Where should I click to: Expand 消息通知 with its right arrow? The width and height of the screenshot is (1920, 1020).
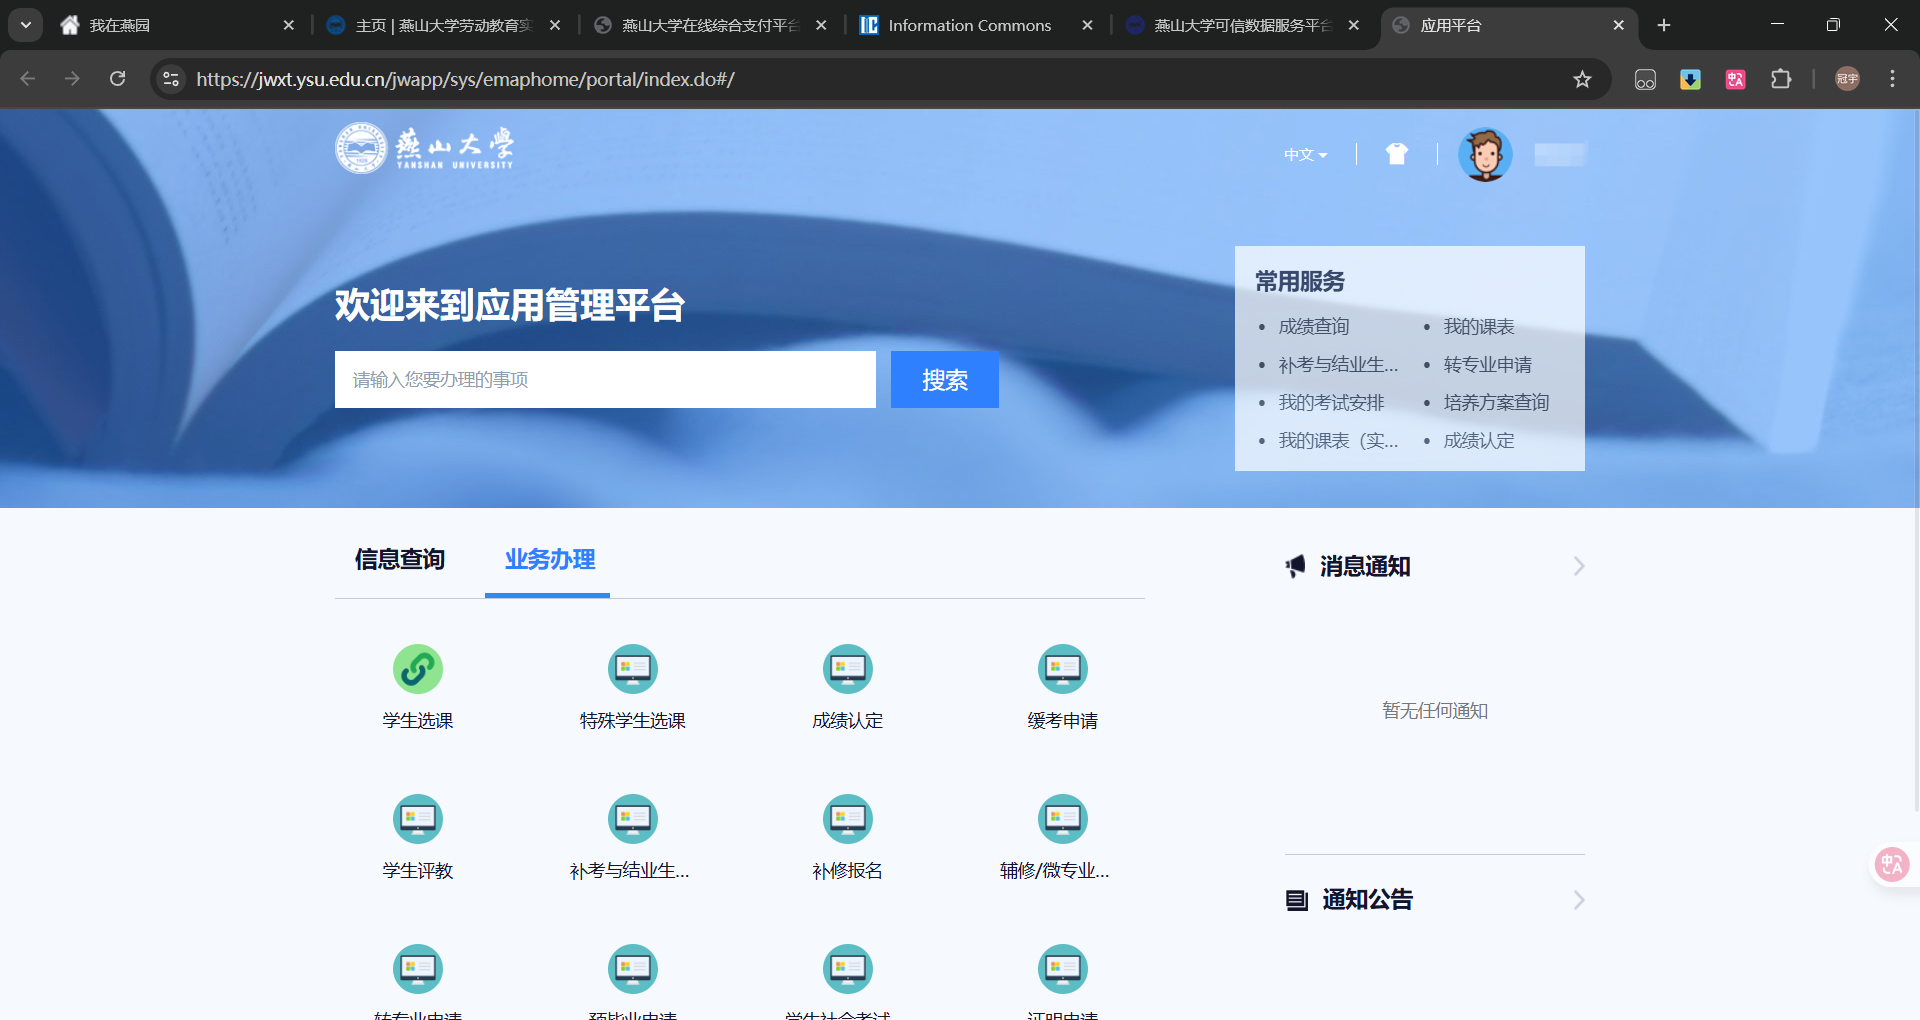(x=1579, y=566)
